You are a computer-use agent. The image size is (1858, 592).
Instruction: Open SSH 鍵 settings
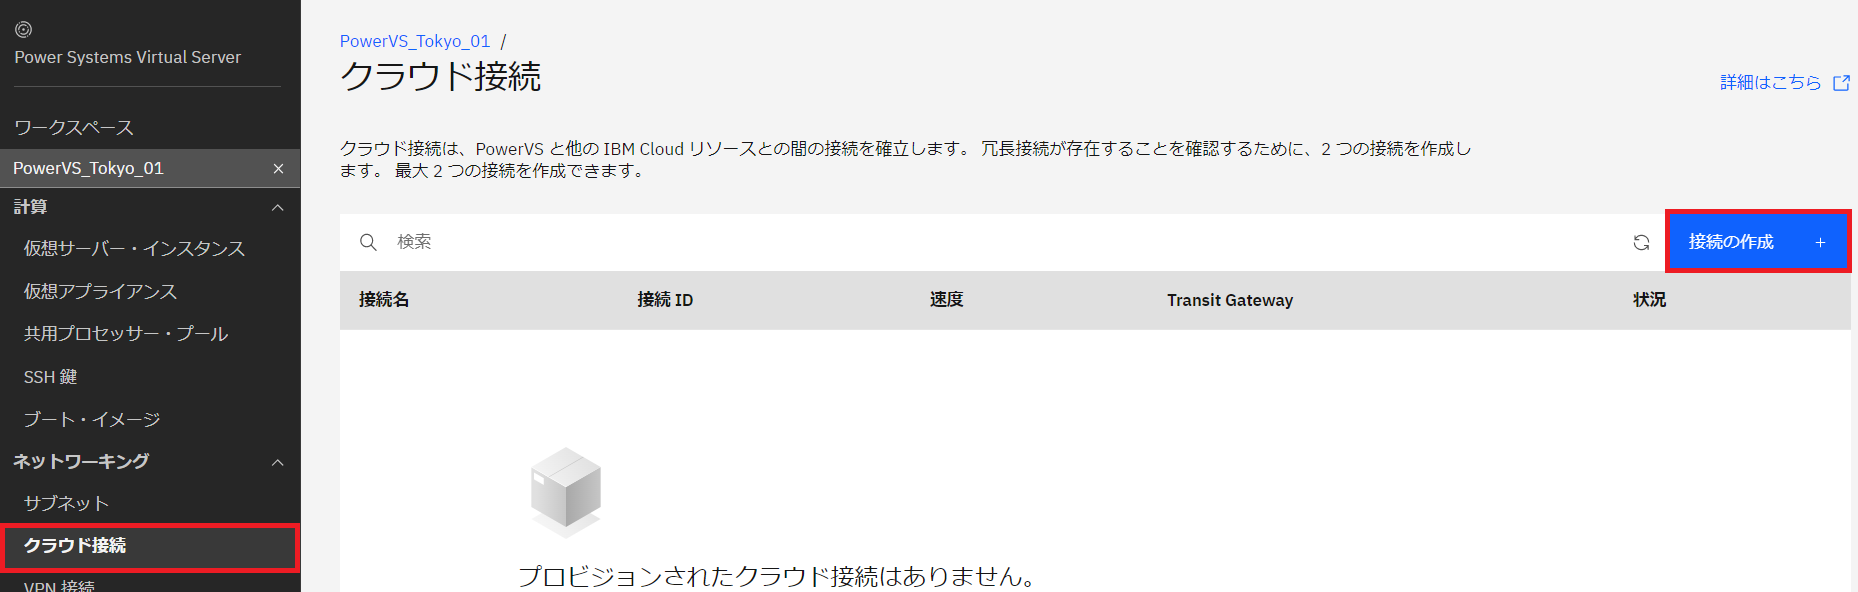pyautogui.click(x=50, y=377)
